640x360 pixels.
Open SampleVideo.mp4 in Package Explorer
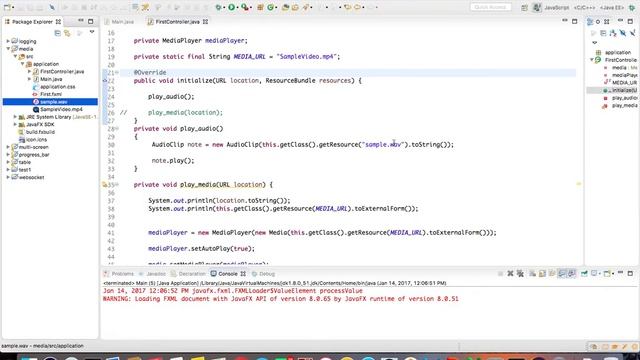point(61,109)
